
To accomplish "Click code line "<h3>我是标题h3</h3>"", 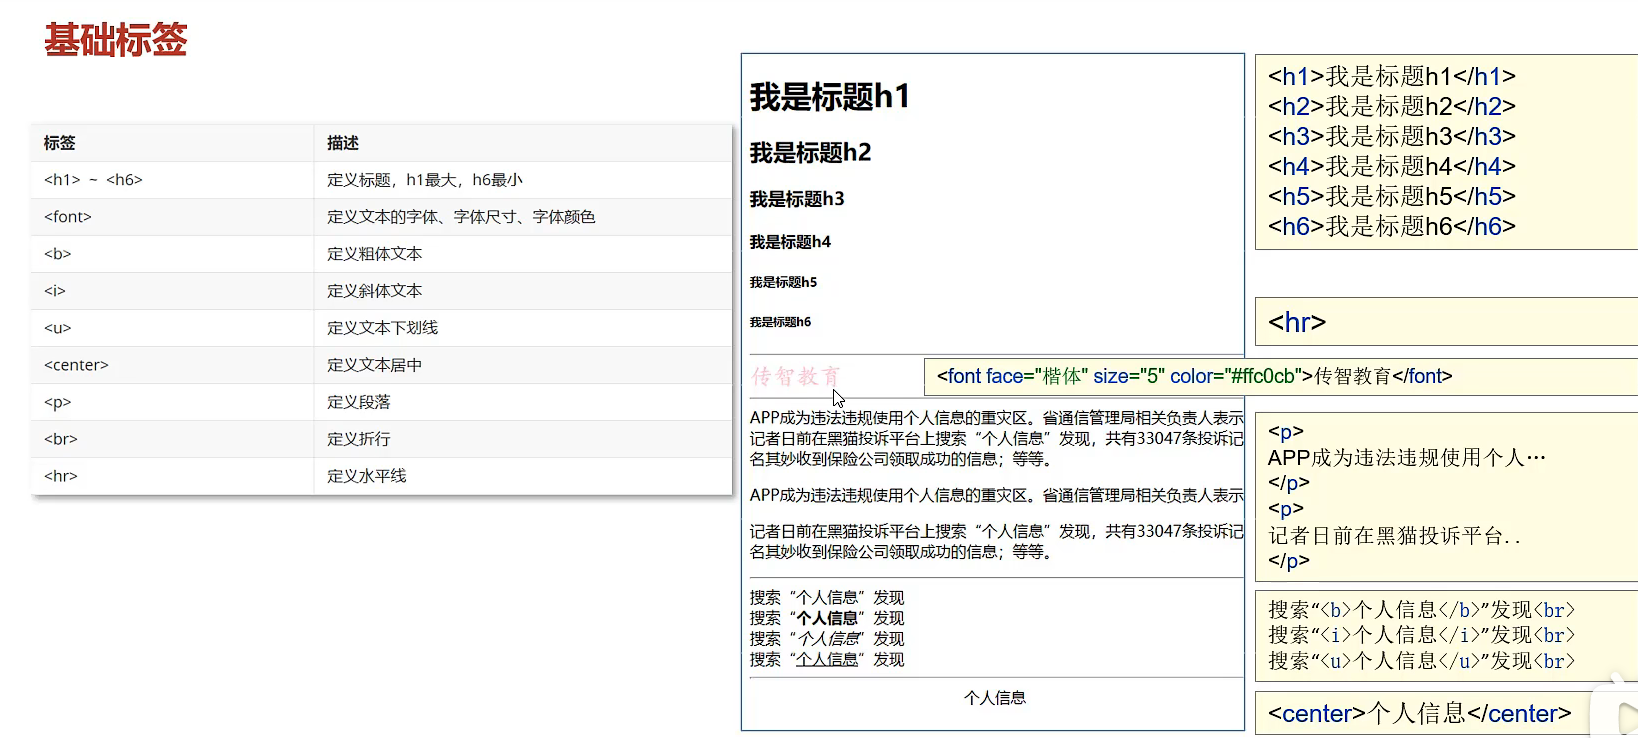I will click(x=1392, y=136).
